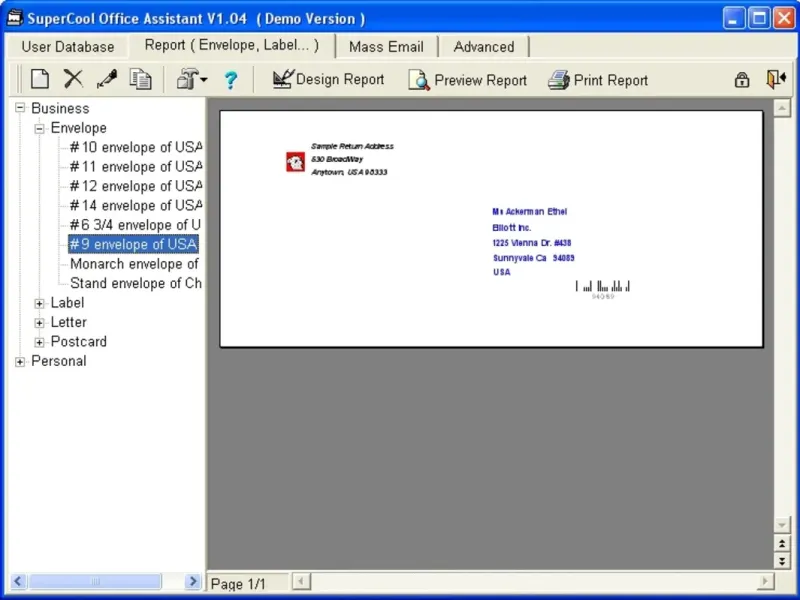Expand the Label tree node
The height and width of the screenshot is (600, 800).
click(39, 304)
